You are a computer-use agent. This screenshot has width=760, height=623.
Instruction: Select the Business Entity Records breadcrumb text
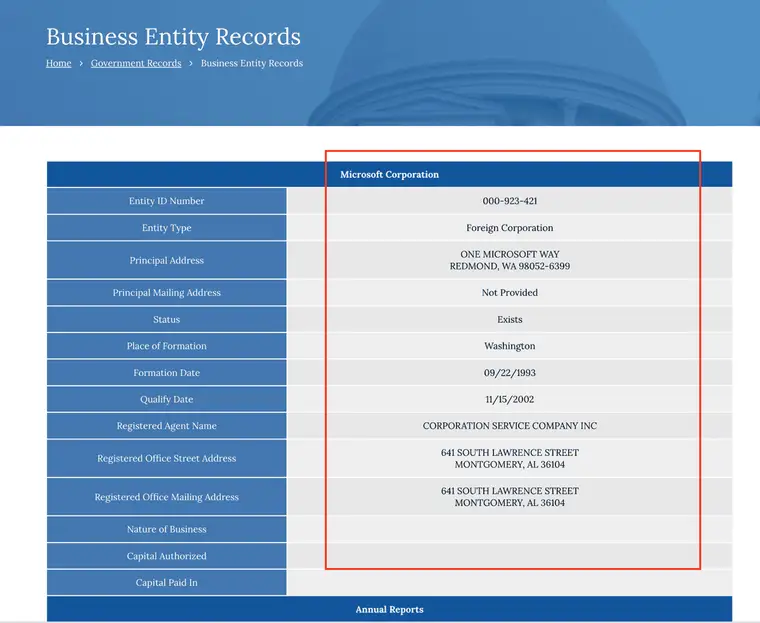pos(252,63)
